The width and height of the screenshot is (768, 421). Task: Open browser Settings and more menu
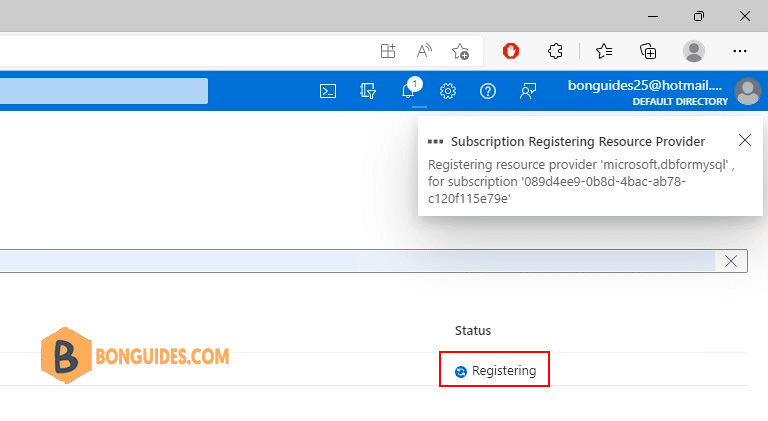(740, 51)
